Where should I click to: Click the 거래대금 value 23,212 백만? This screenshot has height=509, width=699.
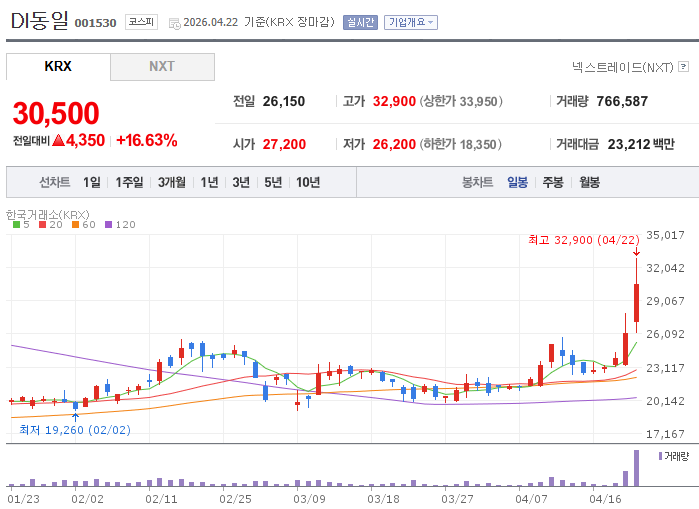coord(641,144)
